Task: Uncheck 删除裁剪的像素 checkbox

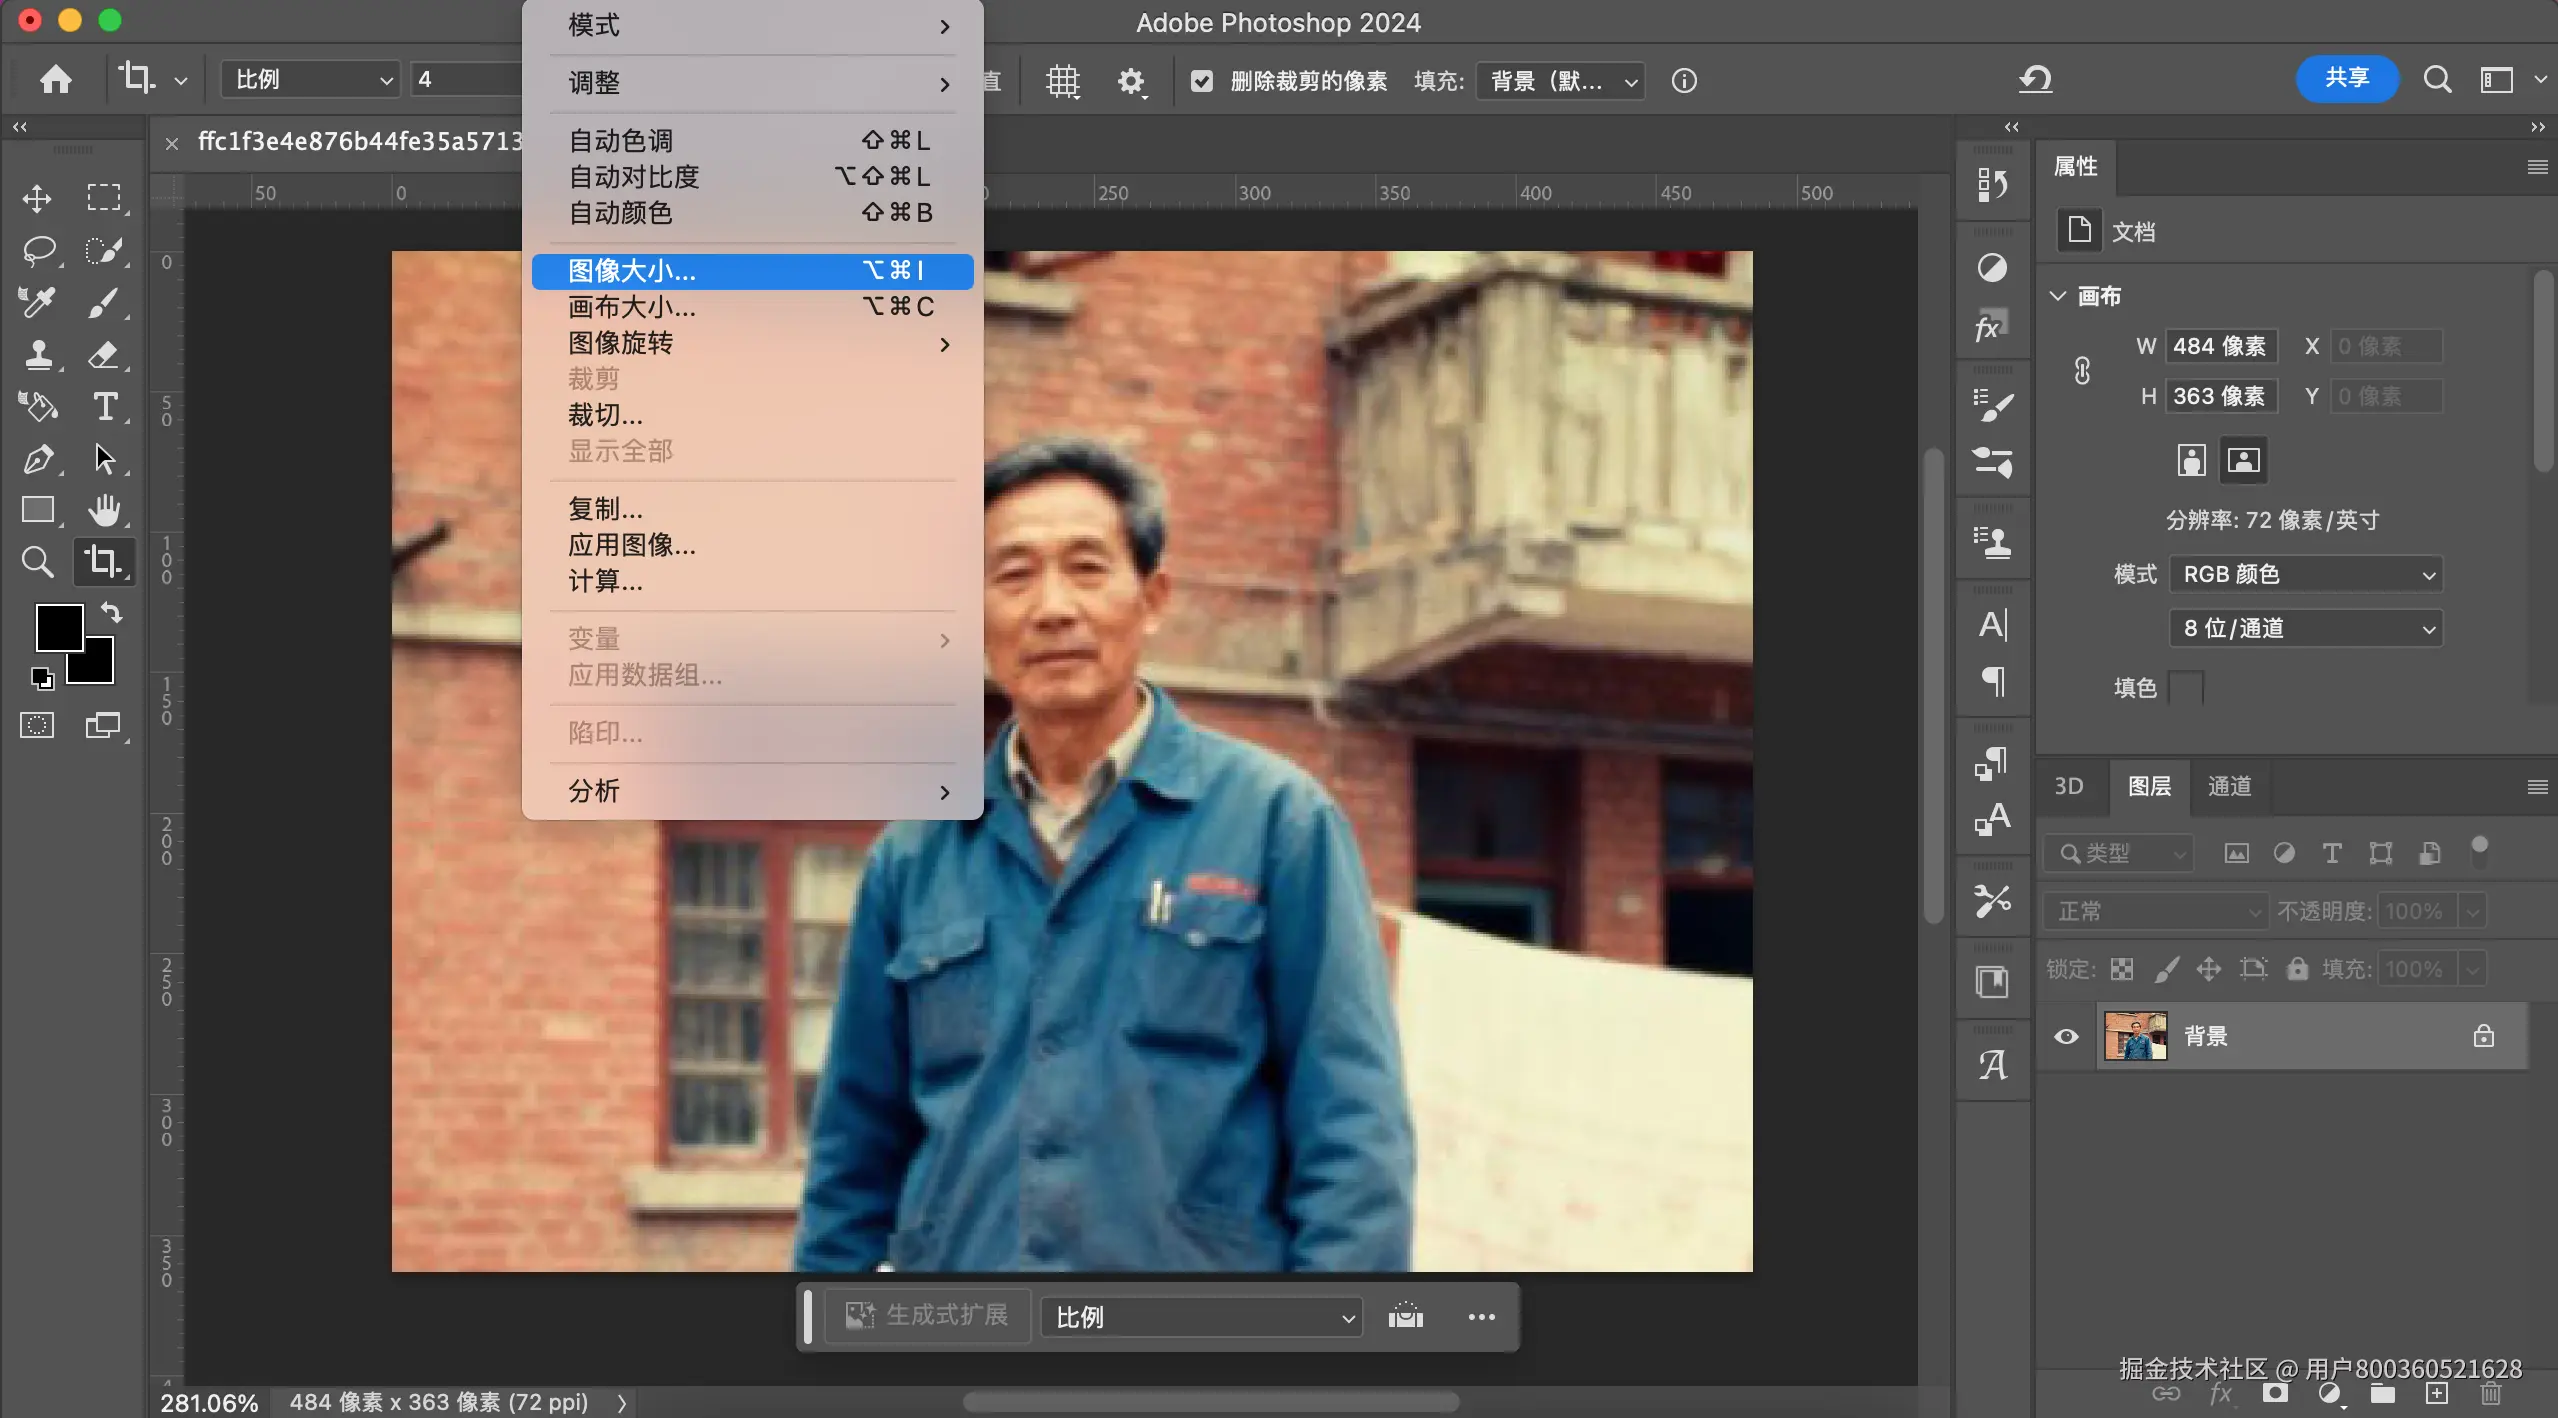Action: tap(1202, 81)
